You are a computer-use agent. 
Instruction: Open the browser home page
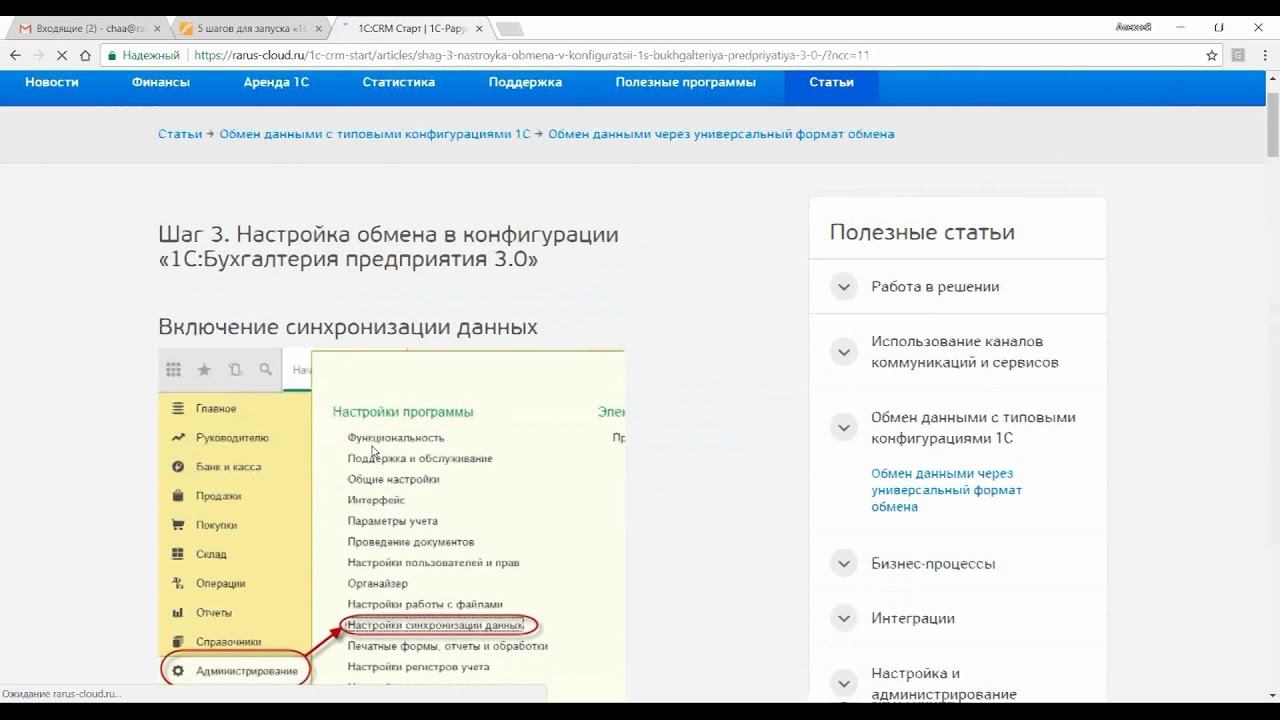pyautogui.click(x=85, y=56)
